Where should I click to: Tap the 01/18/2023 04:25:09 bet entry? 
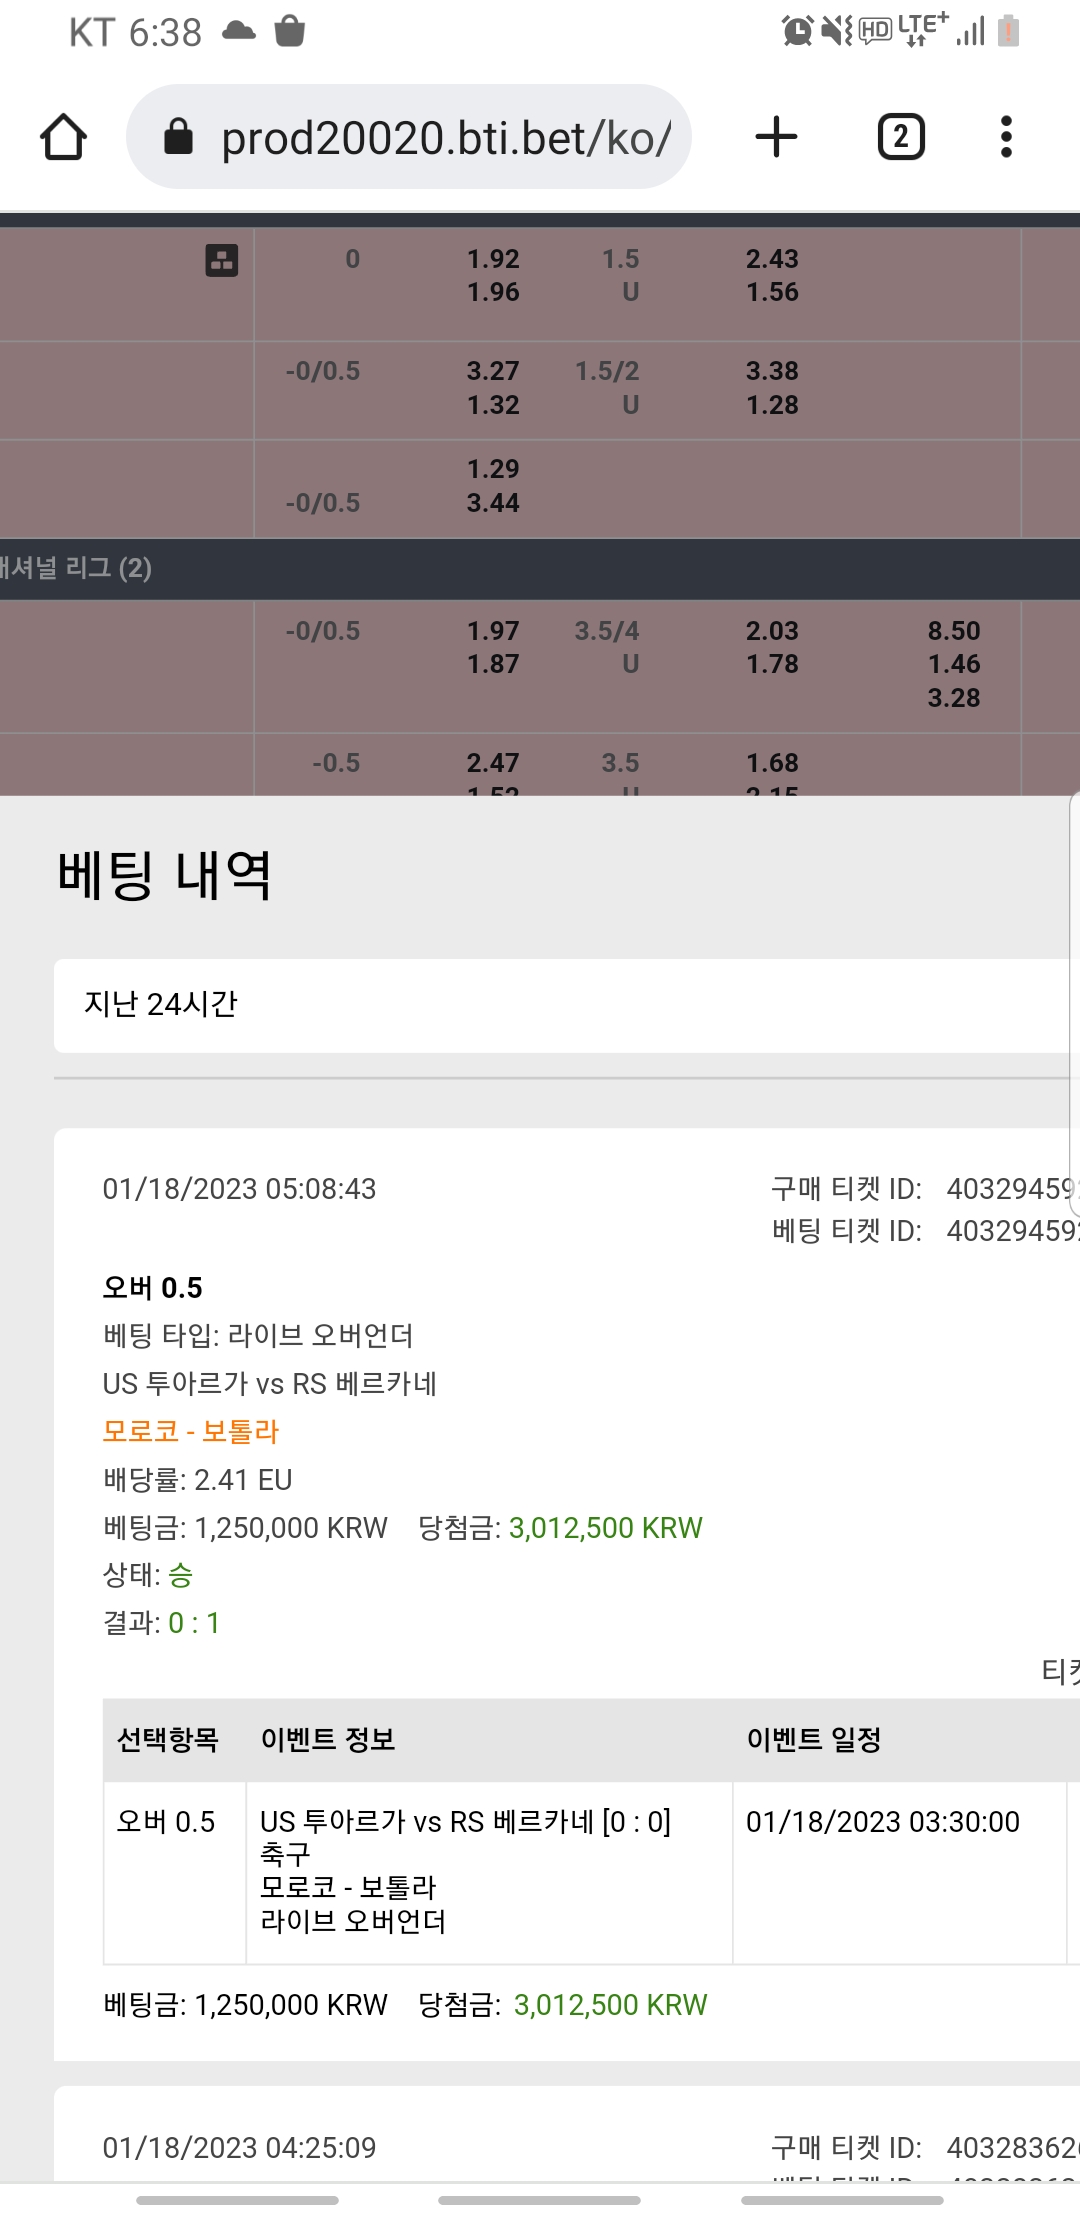point(239,2148)
